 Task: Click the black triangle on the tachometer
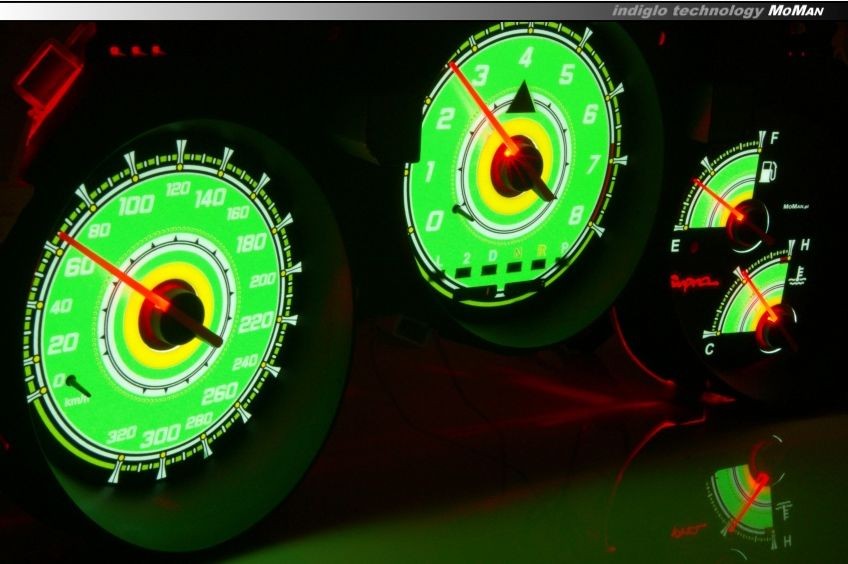(519, 100)
